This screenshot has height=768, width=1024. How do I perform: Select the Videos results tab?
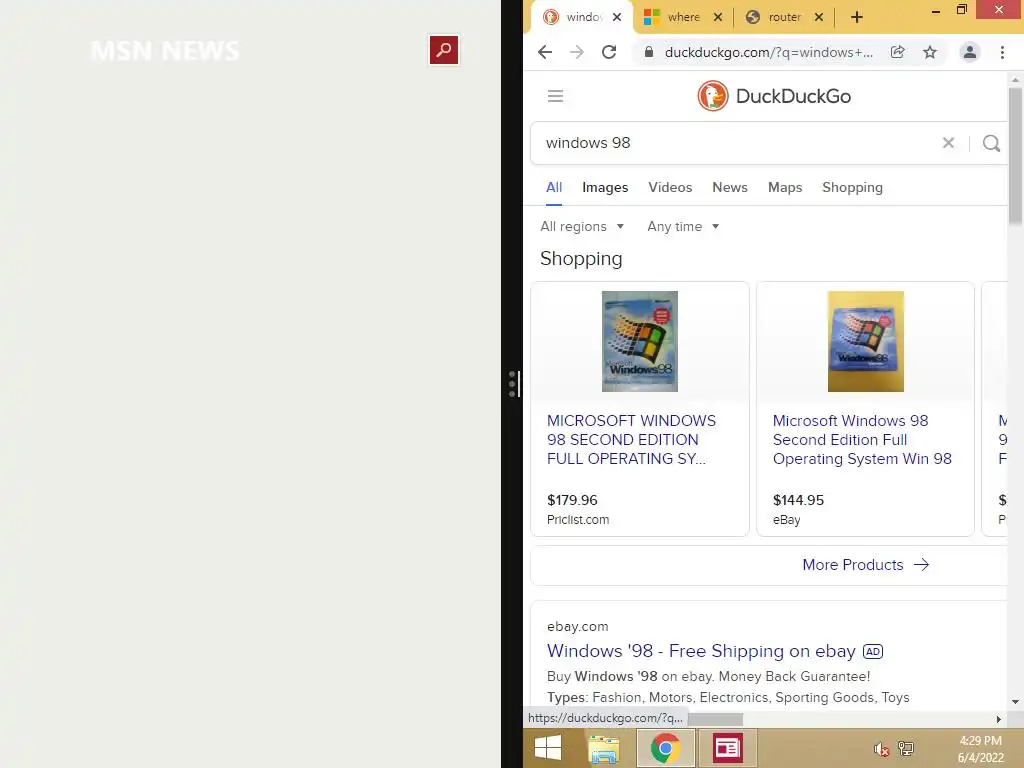pyautogui.click(x=670, y=188)
